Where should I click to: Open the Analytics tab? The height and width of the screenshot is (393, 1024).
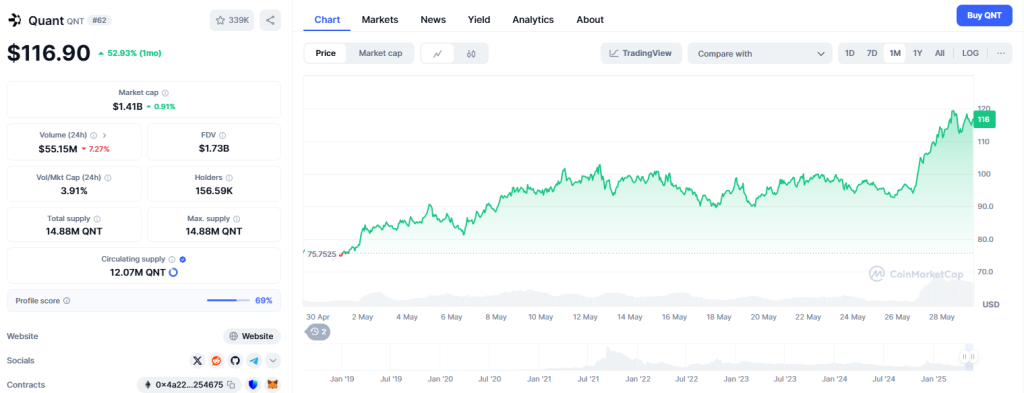533,20
